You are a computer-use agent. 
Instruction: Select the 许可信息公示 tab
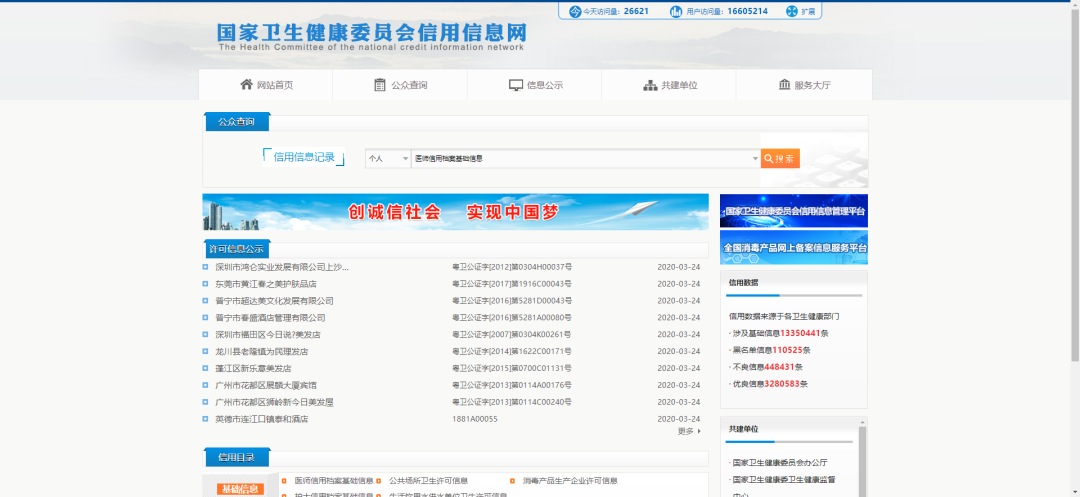coord(235,247)
